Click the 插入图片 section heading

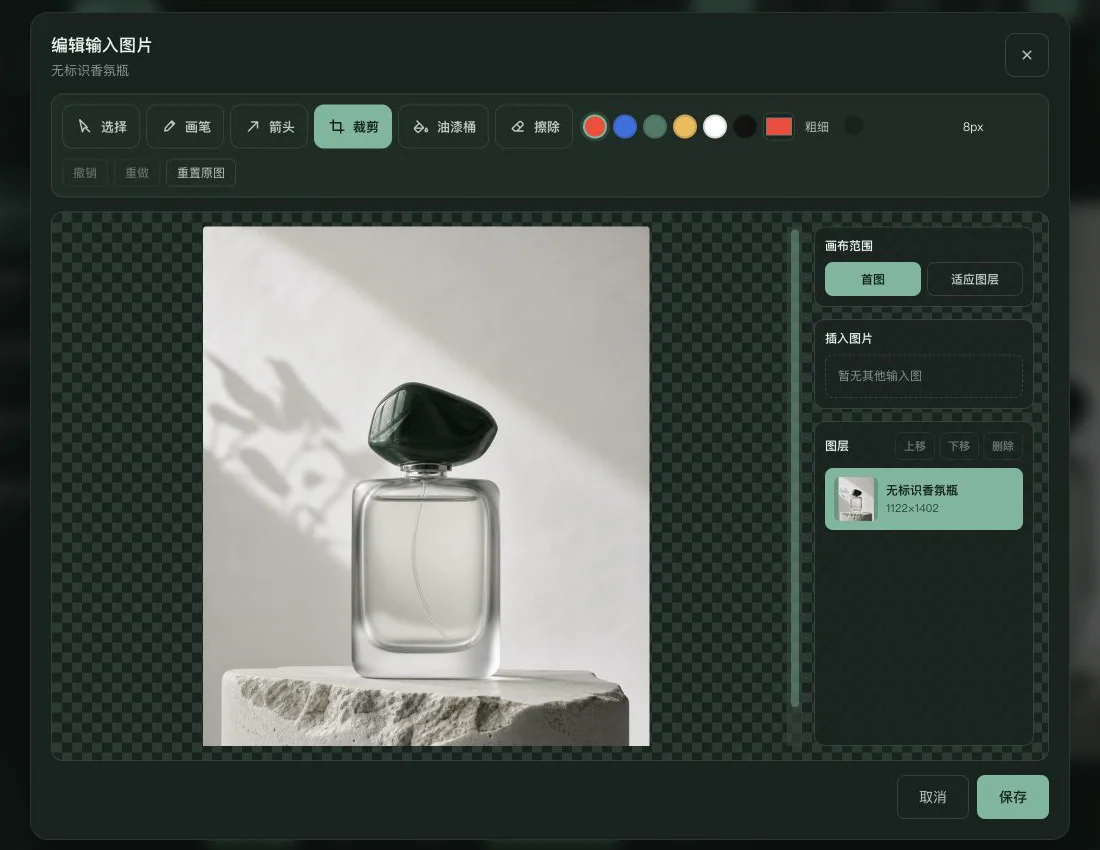pyautogui.click(x=849, y=338)
